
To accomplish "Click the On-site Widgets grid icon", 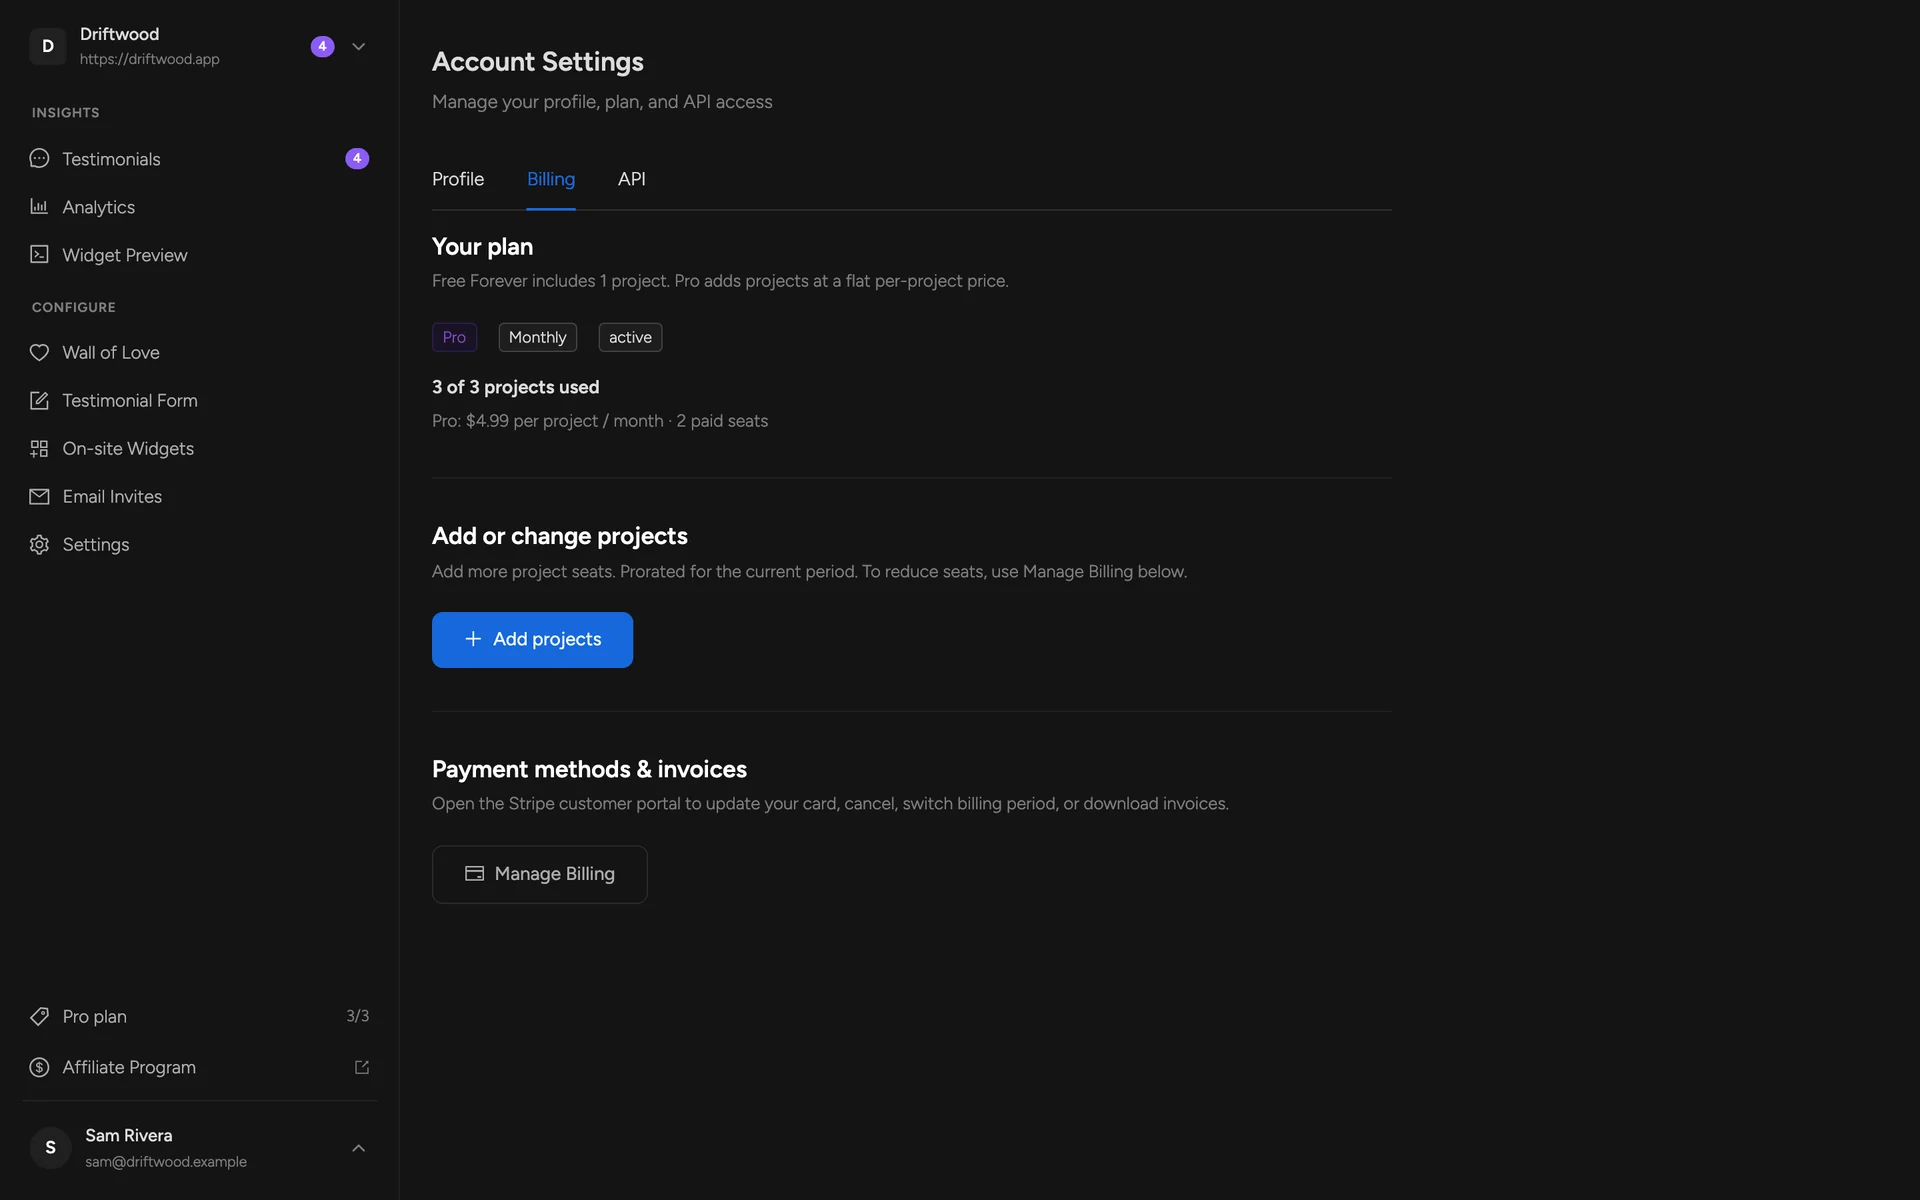I will point(39,448).
